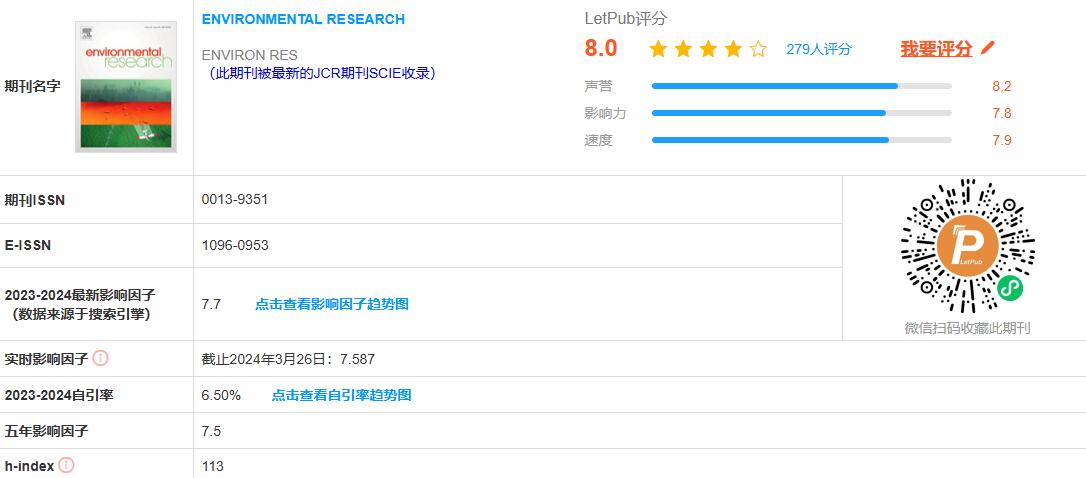Click the 期刊ISSN row label
The height and width of the screenshot is (478, 1086).
tap(35, 200)
